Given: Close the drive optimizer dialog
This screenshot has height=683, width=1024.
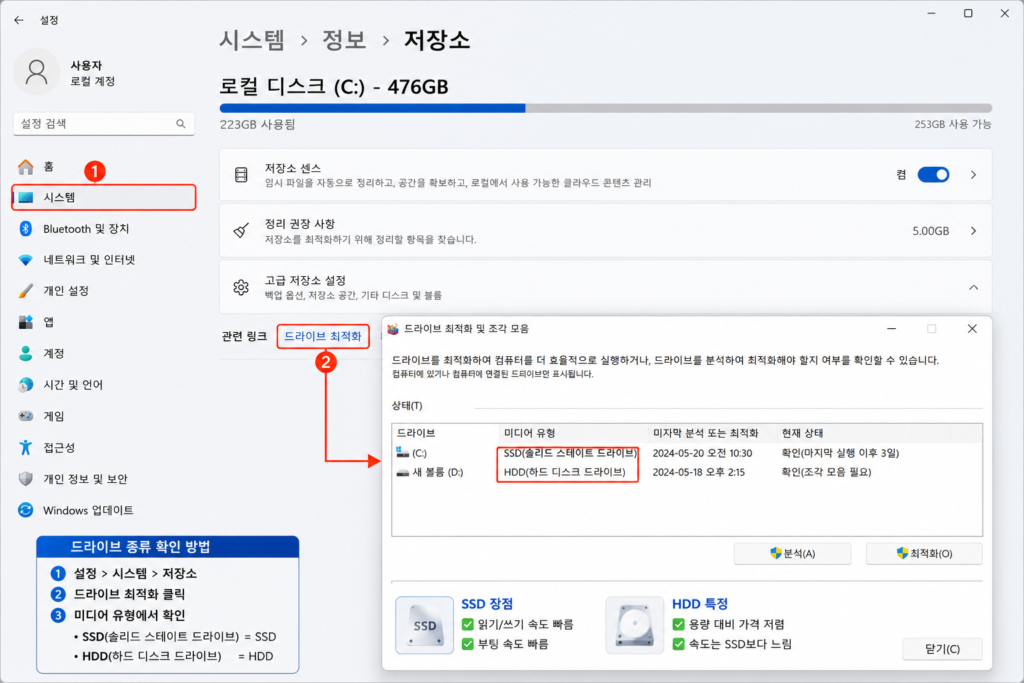Looking at the screenshot, I should [972, 329].
